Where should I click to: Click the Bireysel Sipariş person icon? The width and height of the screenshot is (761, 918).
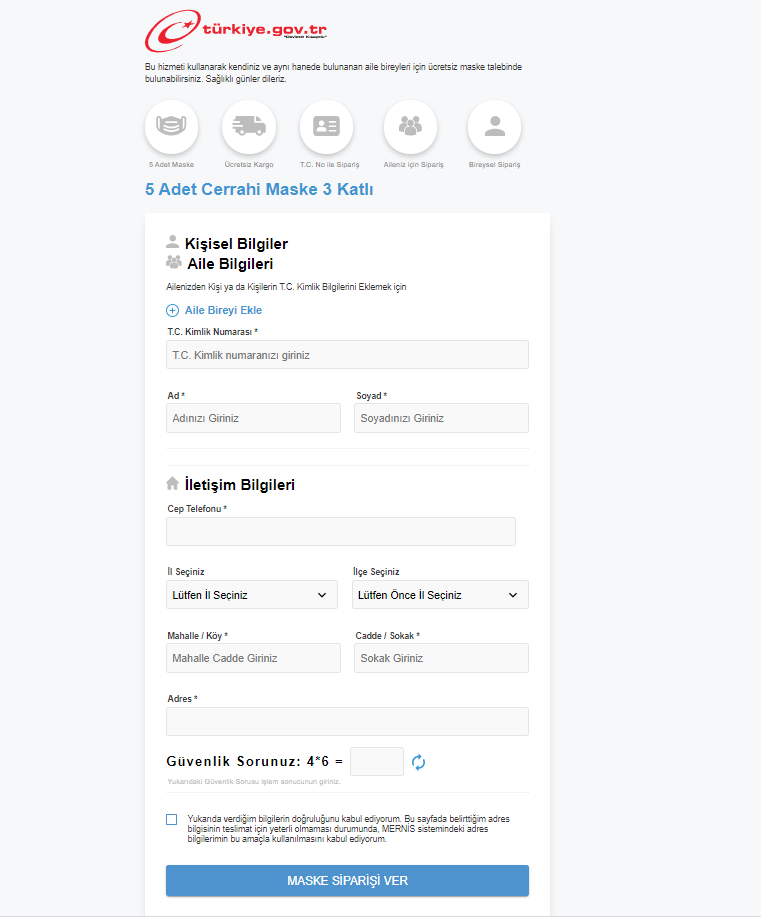click(x=494, y=126)
